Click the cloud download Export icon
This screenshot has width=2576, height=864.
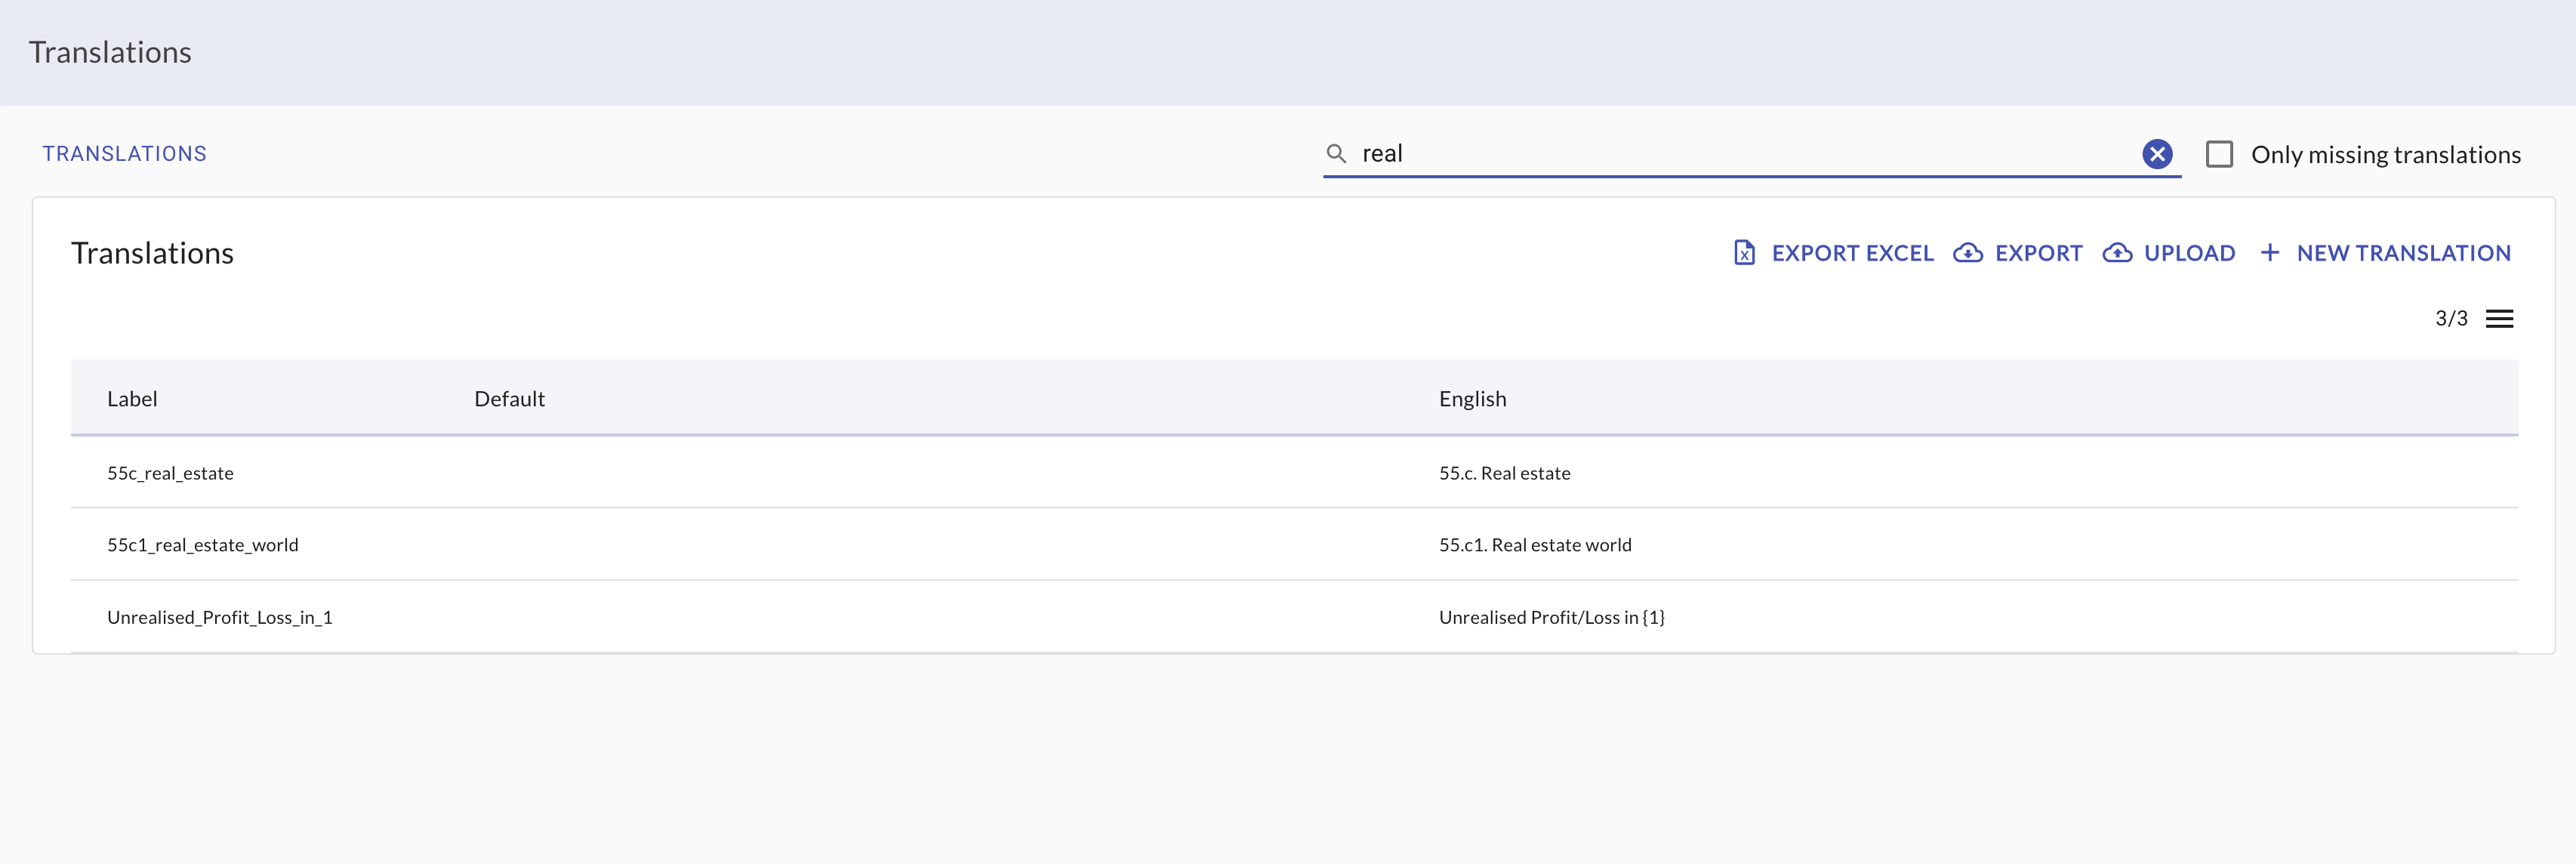click(x=1967, y=252)
